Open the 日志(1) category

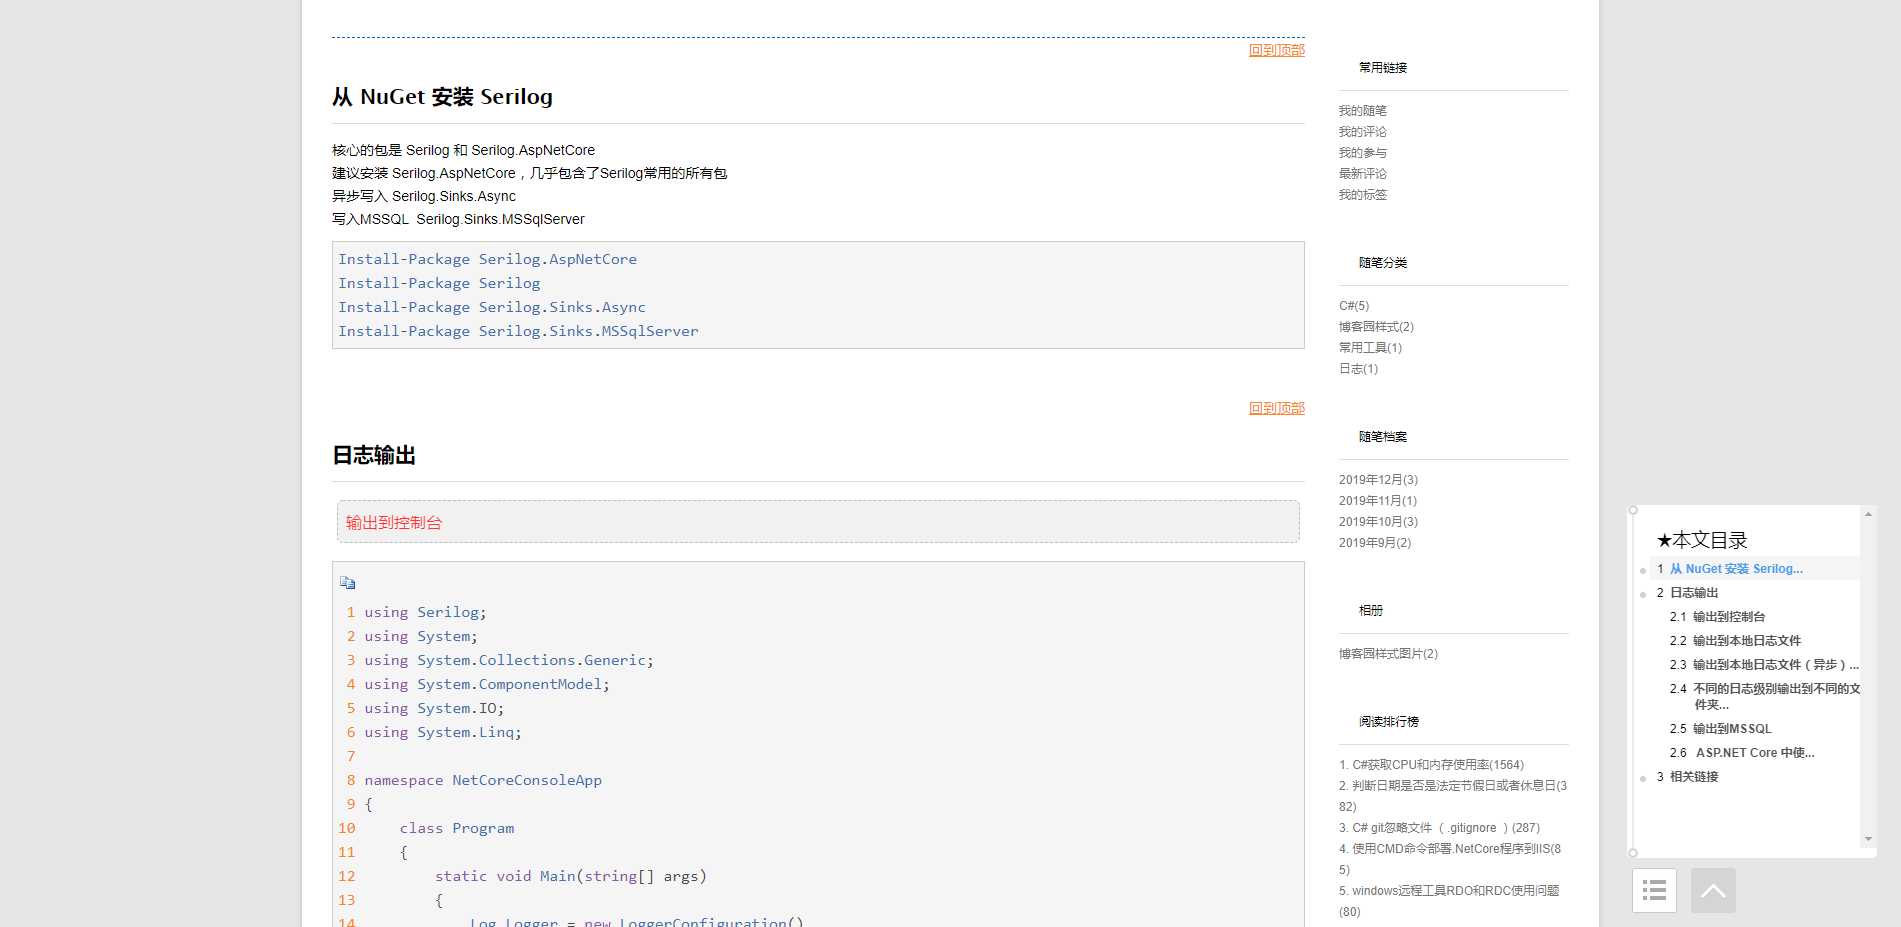click(1358, 369)
